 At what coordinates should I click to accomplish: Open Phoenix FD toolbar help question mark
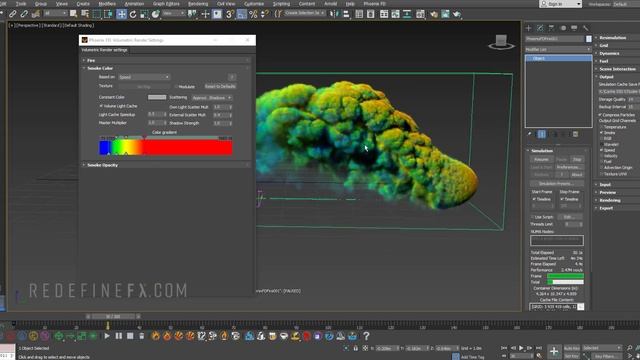pyautogui.click(x=366, y=336)
